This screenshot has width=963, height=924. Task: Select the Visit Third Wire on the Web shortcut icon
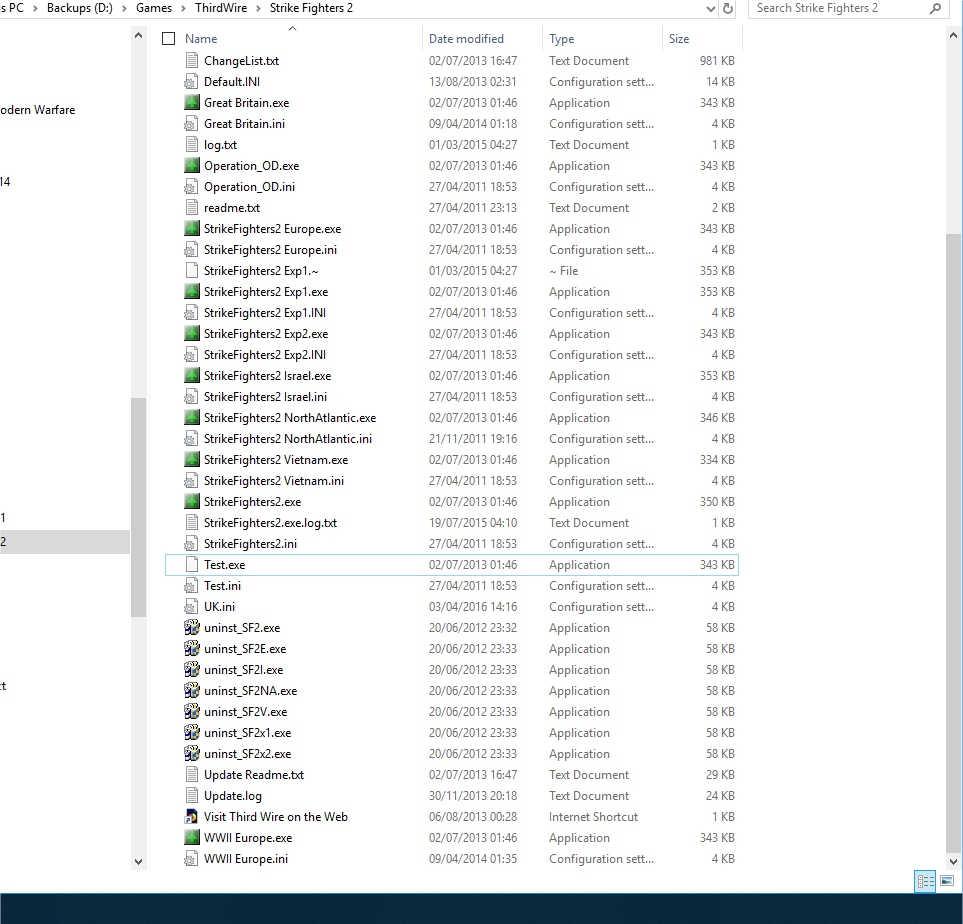tap(192, 816)
